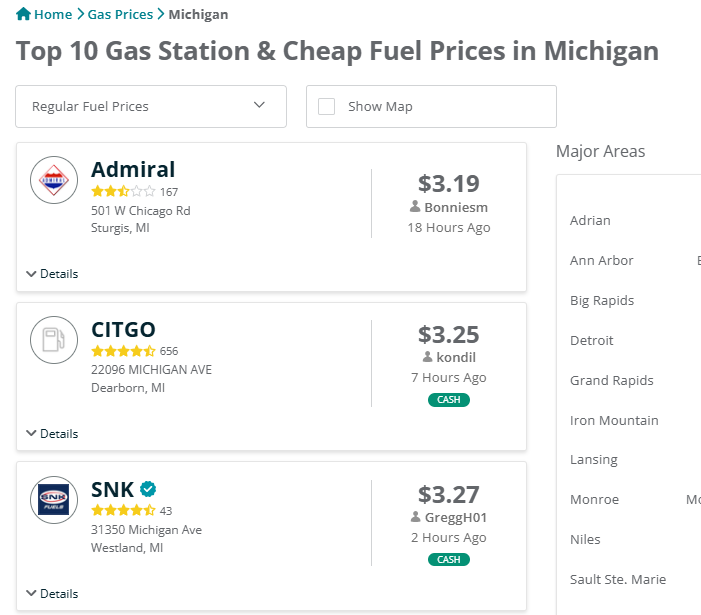This screenshot has height=615, width=701.
Task: Click user icon beside Bonniesm
Action: click(415, 206)
